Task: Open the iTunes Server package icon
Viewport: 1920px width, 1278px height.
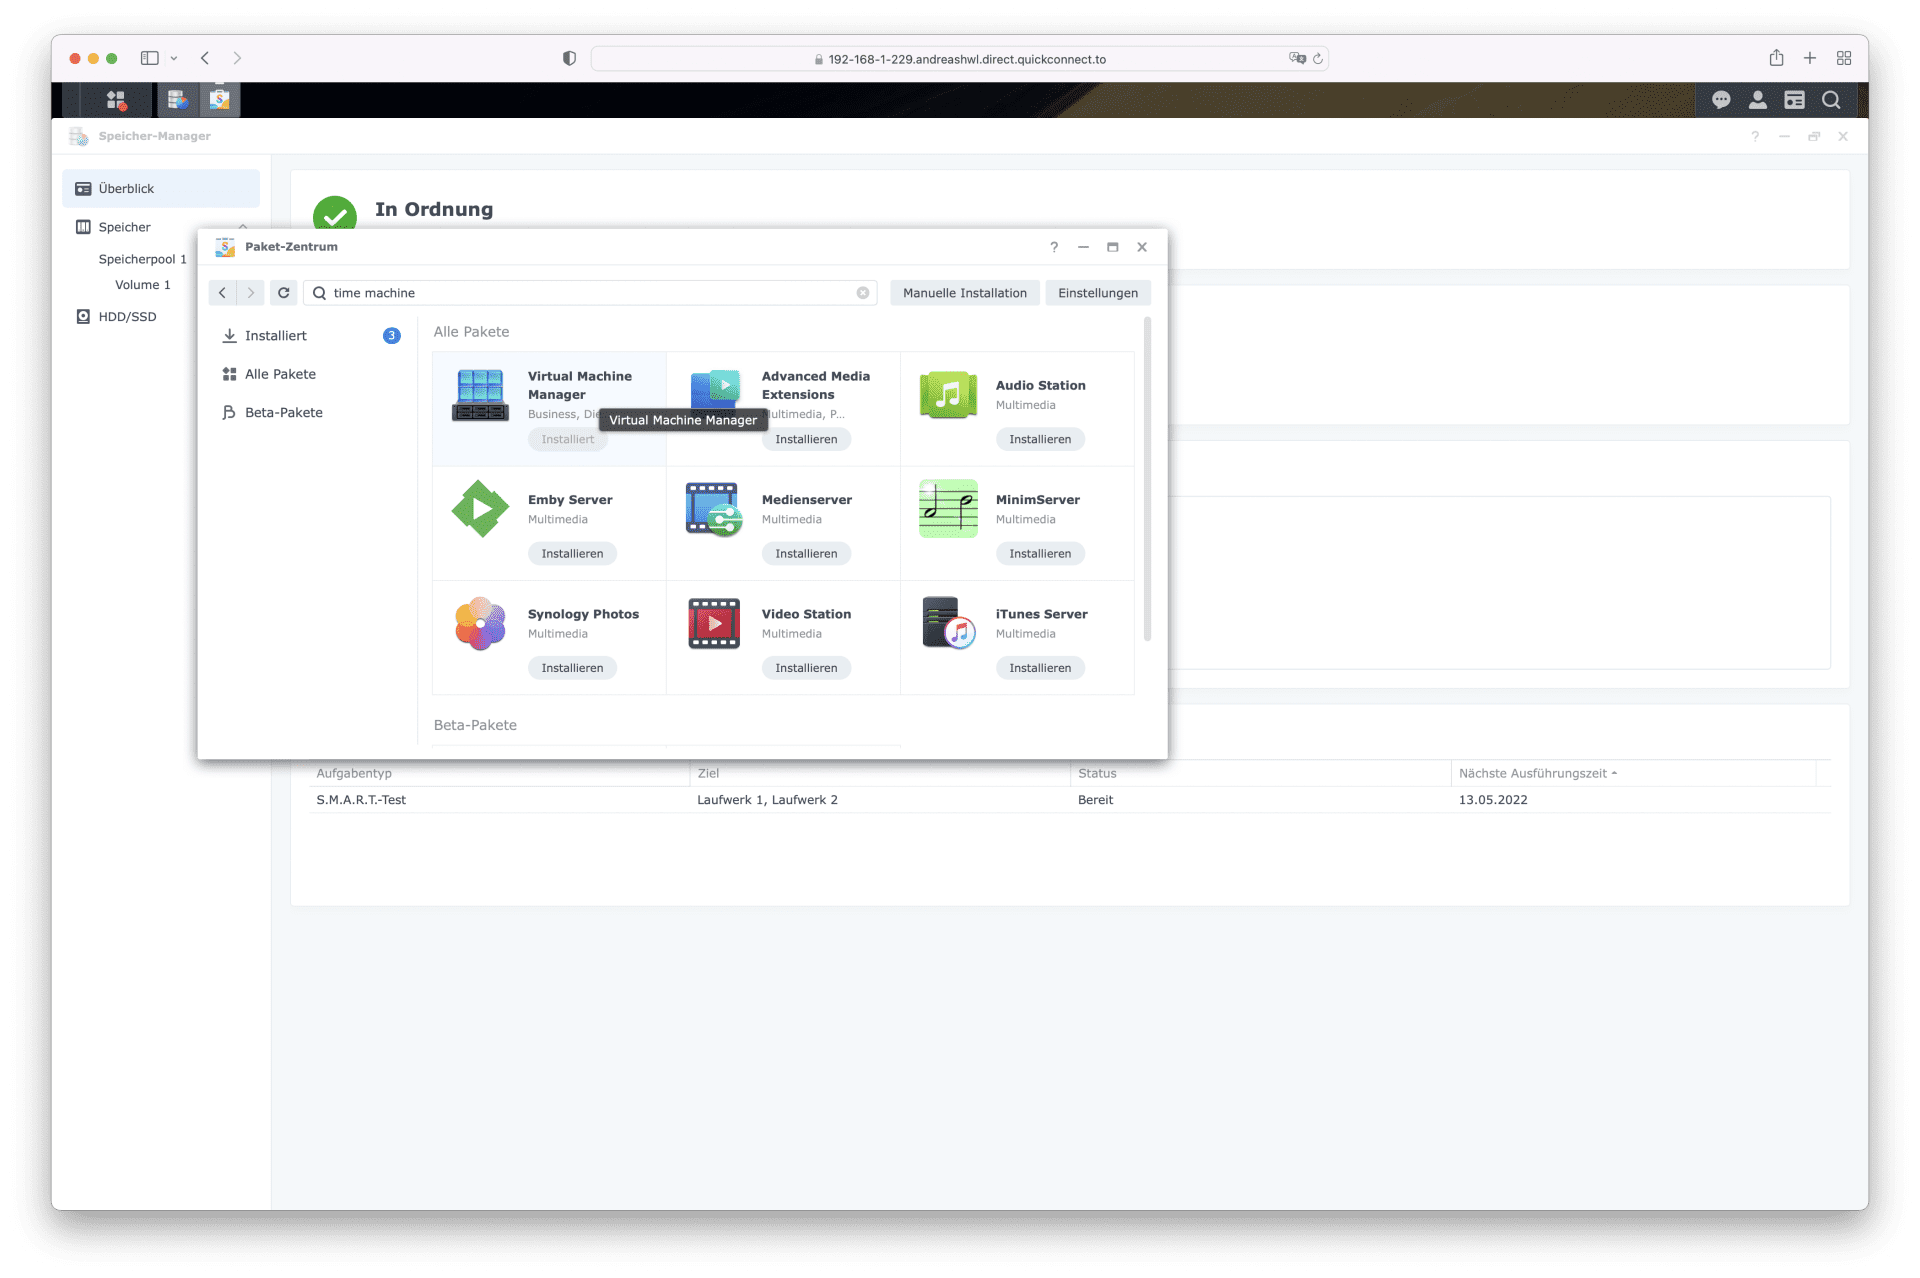Action: [x=948, y=624]
